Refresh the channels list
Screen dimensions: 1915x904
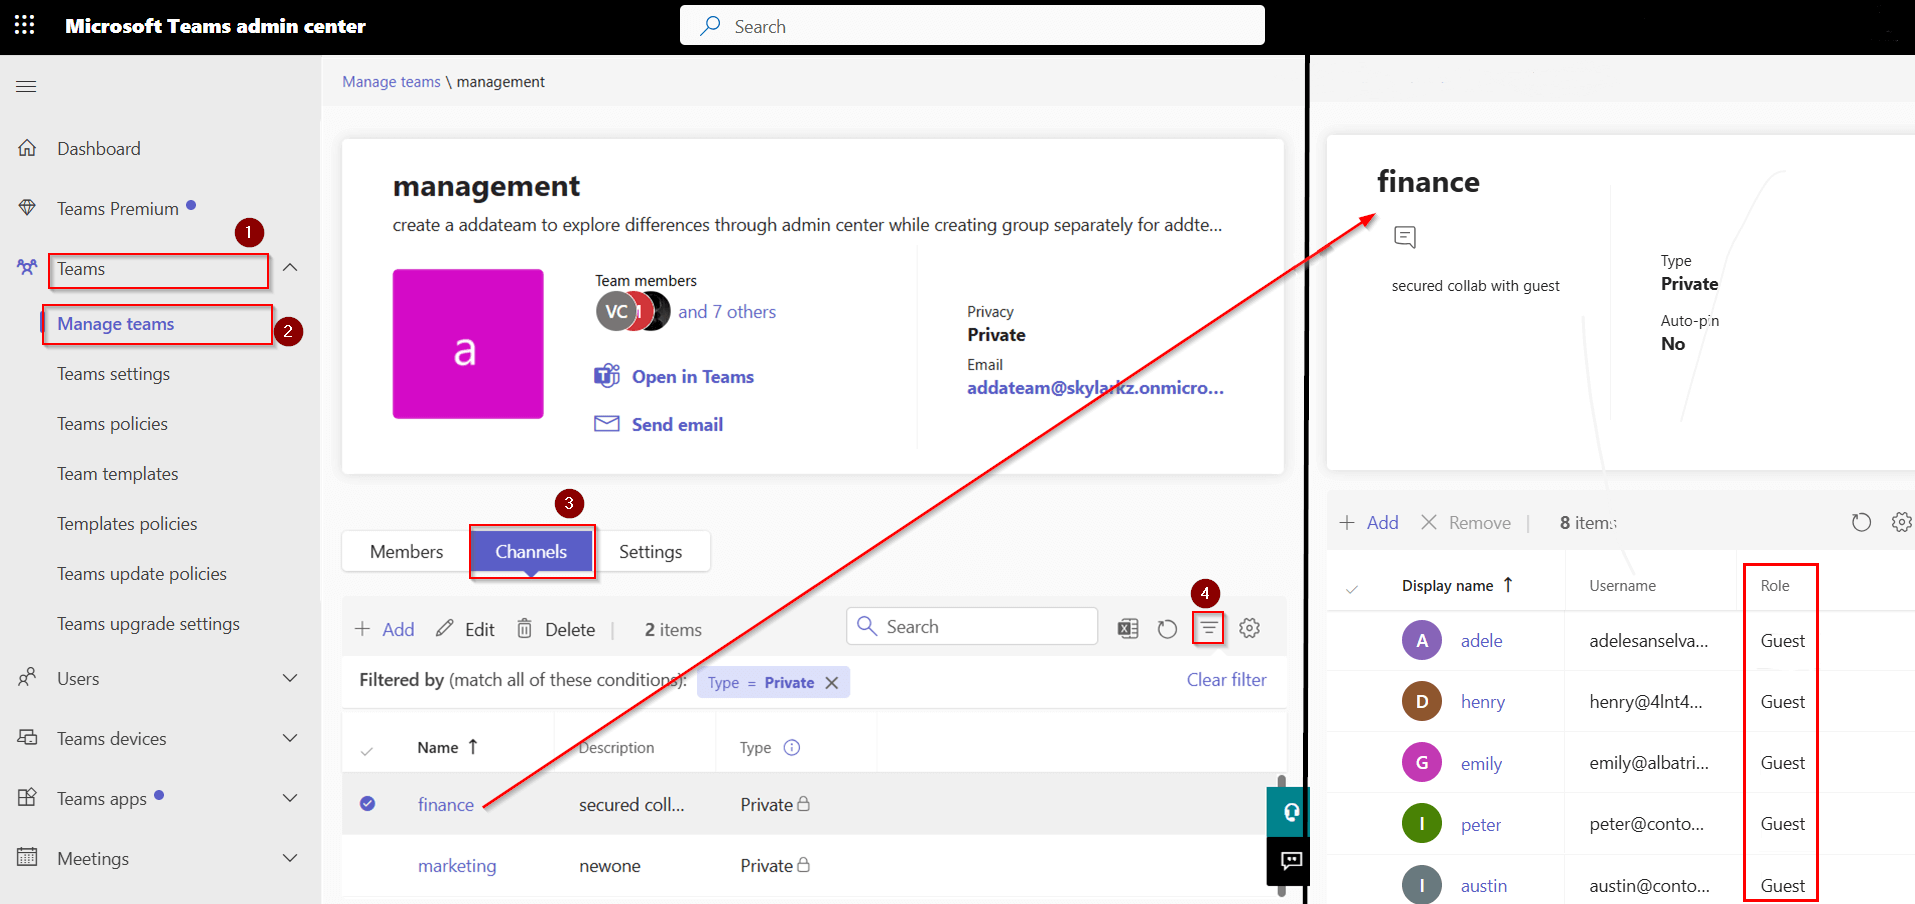tap(1167, 628)
